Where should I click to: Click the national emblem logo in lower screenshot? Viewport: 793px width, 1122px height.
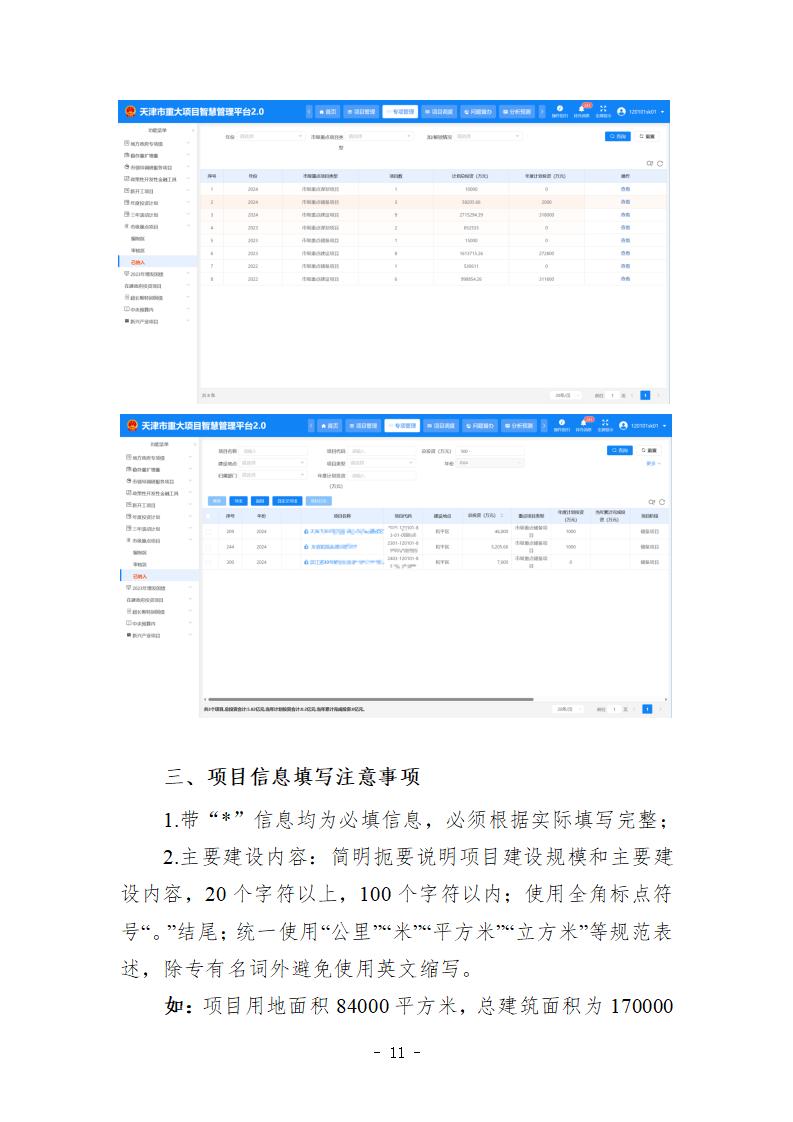click(132, 425)
